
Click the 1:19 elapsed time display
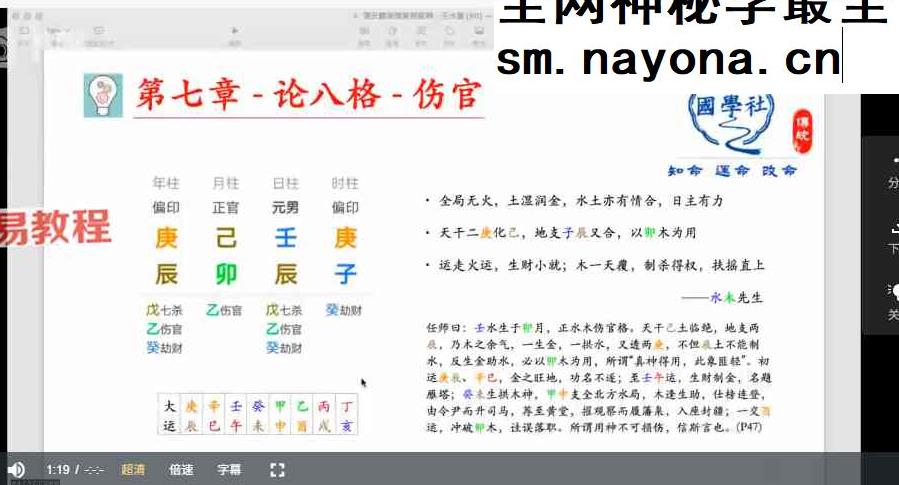pos(58,470)
